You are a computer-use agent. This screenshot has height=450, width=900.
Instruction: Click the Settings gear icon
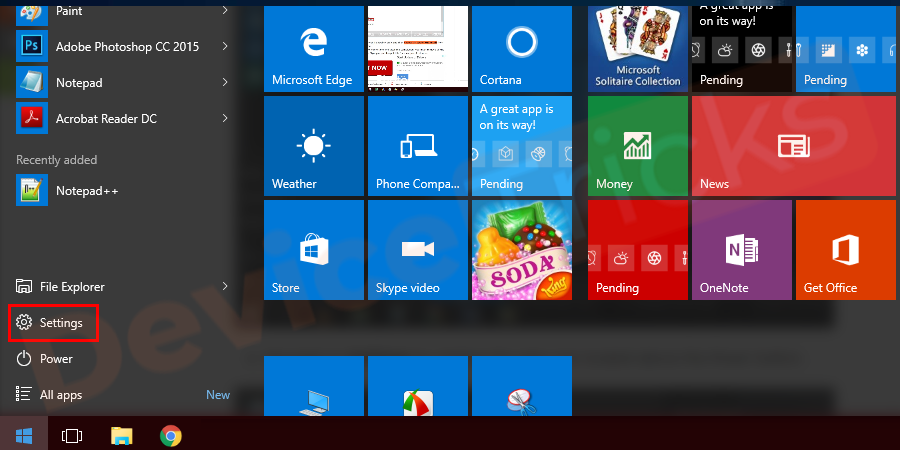click(24, 323)
